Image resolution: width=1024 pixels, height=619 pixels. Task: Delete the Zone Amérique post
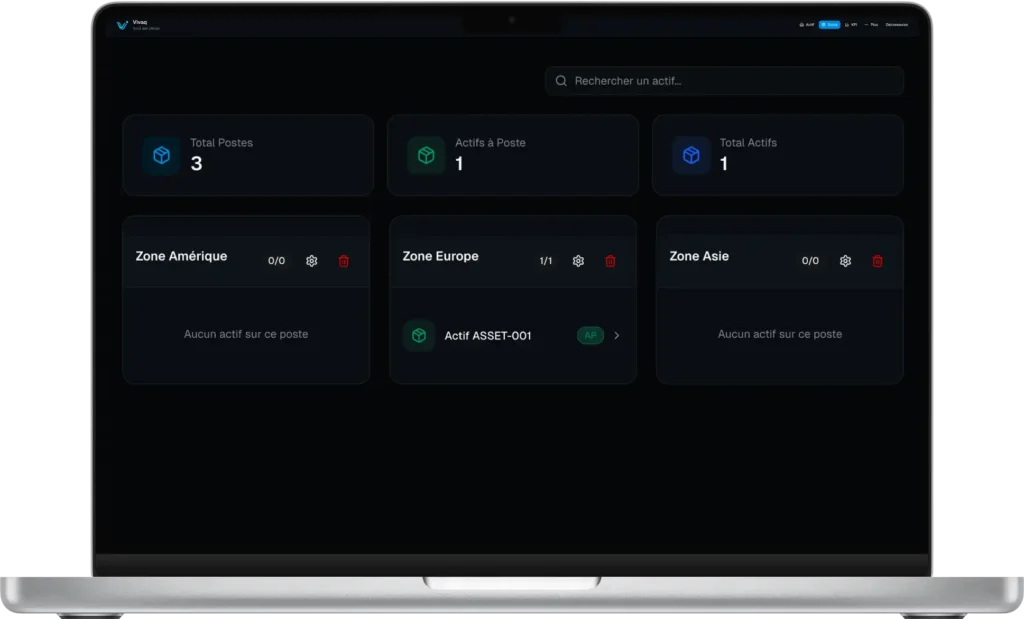(x=344, y=261)
